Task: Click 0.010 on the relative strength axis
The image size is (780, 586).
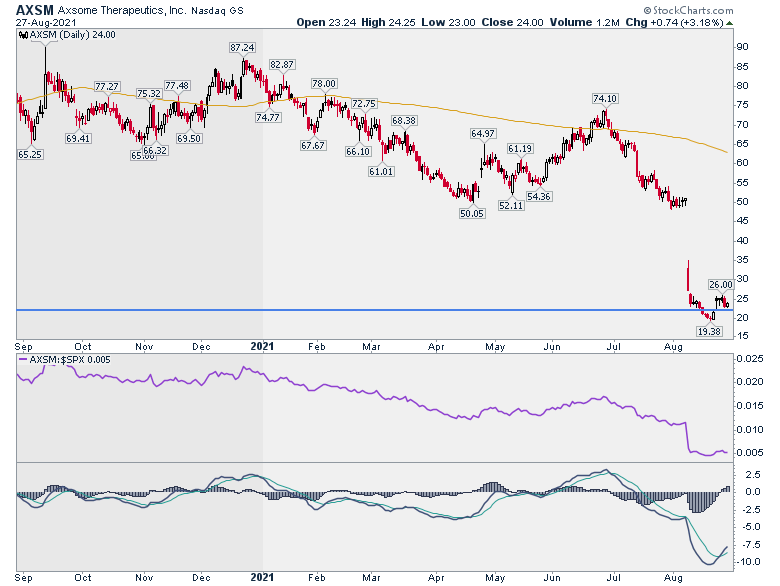Action: (750, 429)
